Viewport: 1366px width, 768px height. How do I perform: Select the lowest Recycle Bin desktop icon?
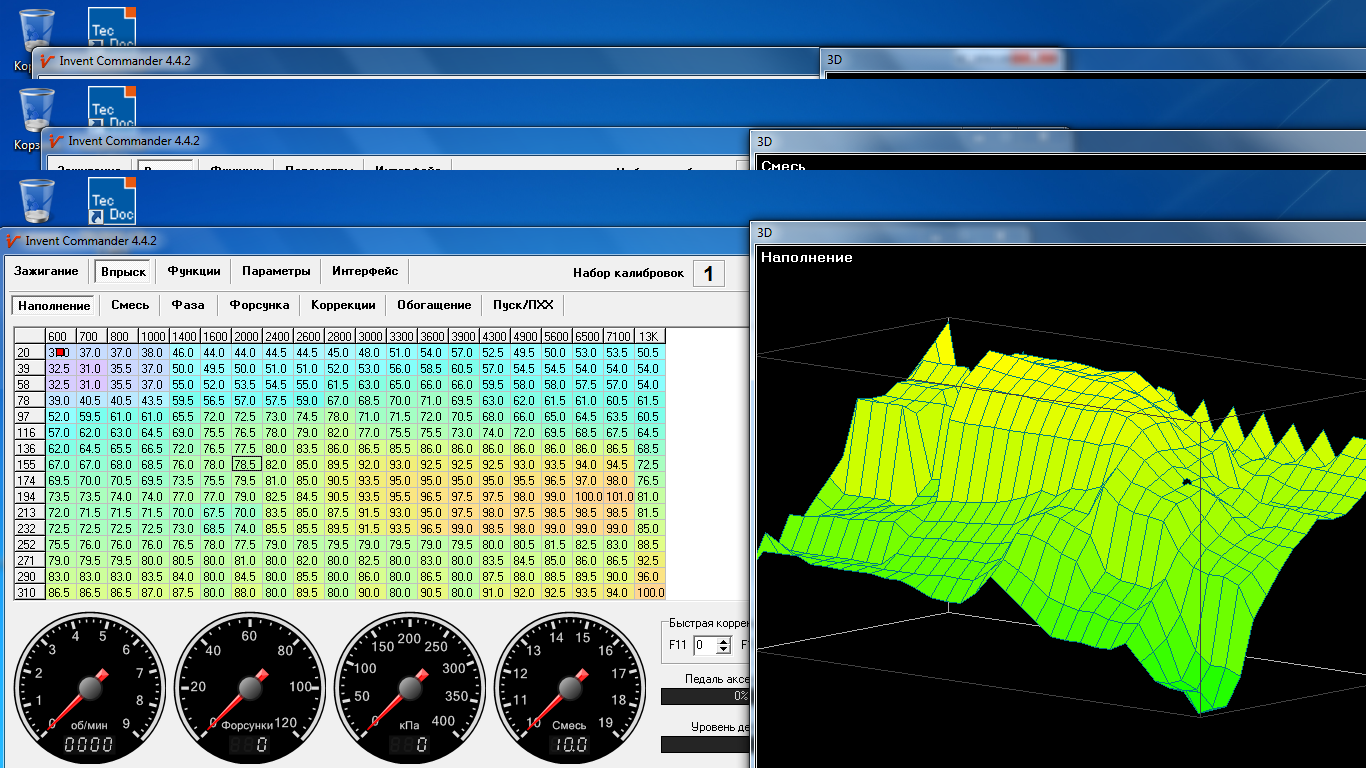(x=37, y=199)
